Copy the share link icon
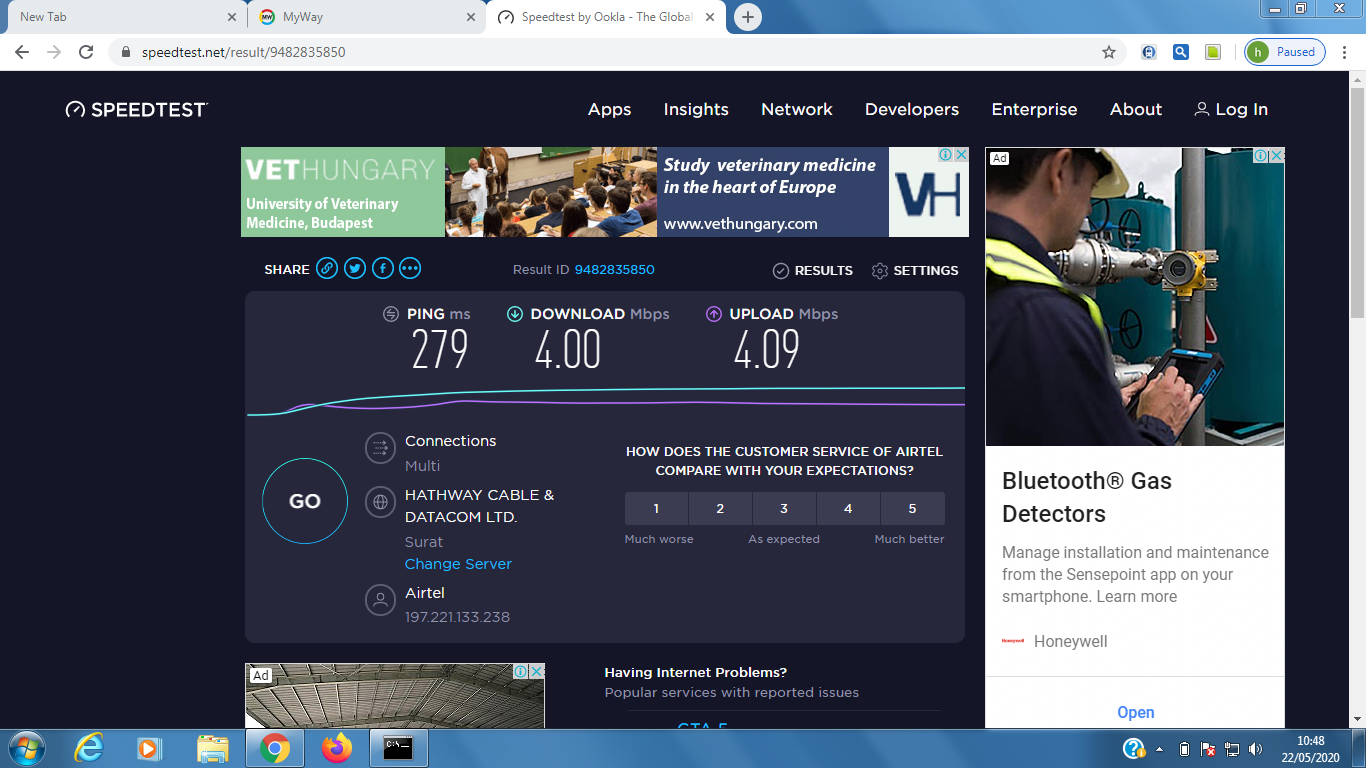Screen dimensions: 1366x768 point(327,269)
